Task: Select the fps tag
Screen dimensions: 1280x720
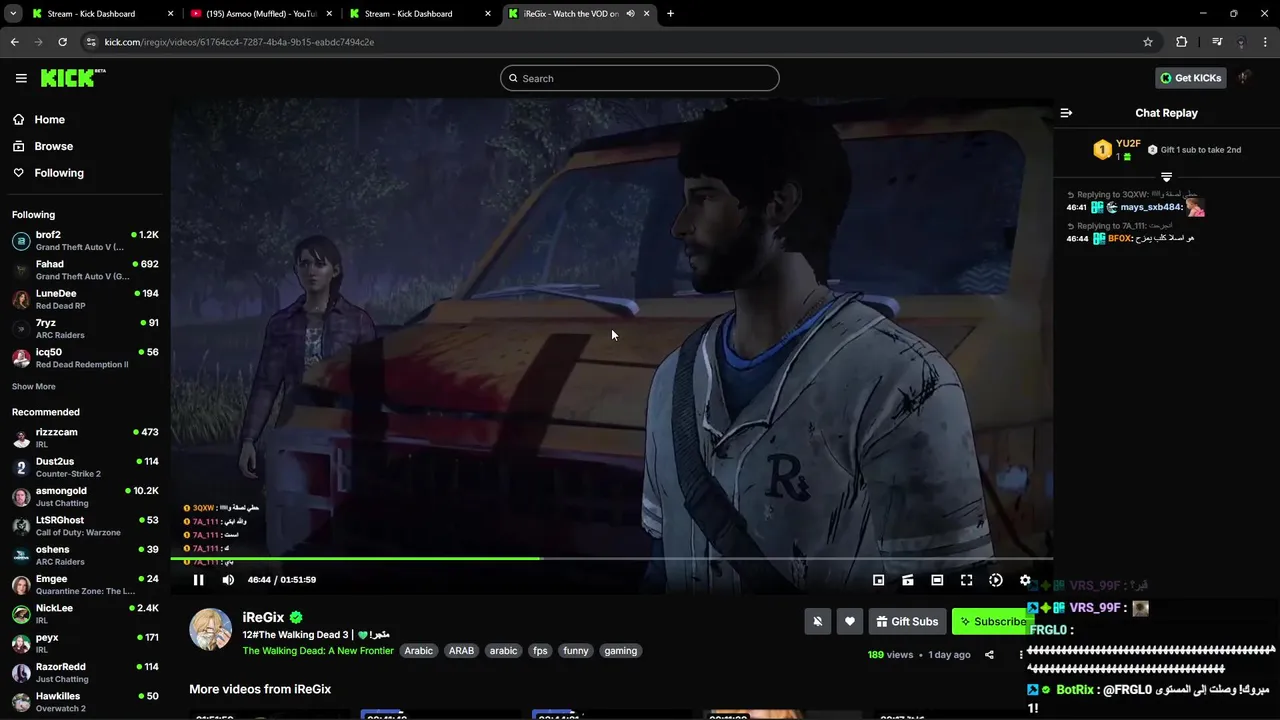Action: click(540, 651)
